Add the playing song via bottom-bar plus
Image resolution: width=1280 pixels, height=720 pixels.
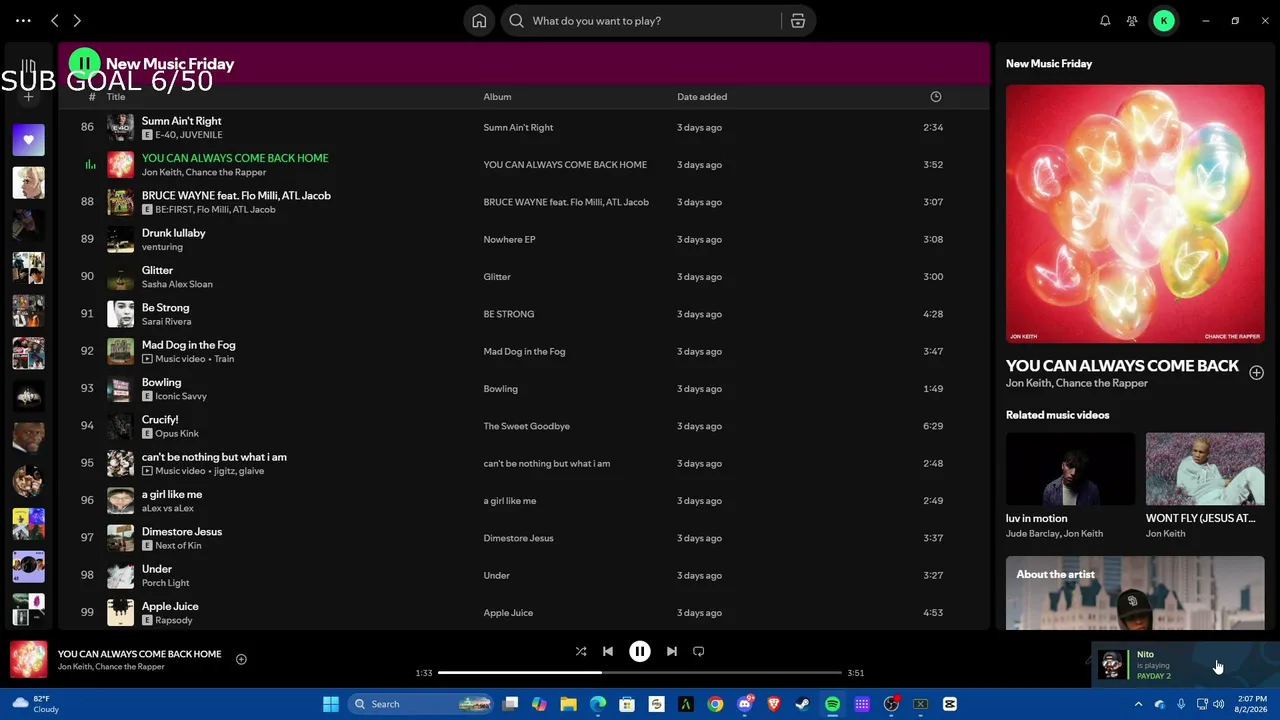[241, 659]
